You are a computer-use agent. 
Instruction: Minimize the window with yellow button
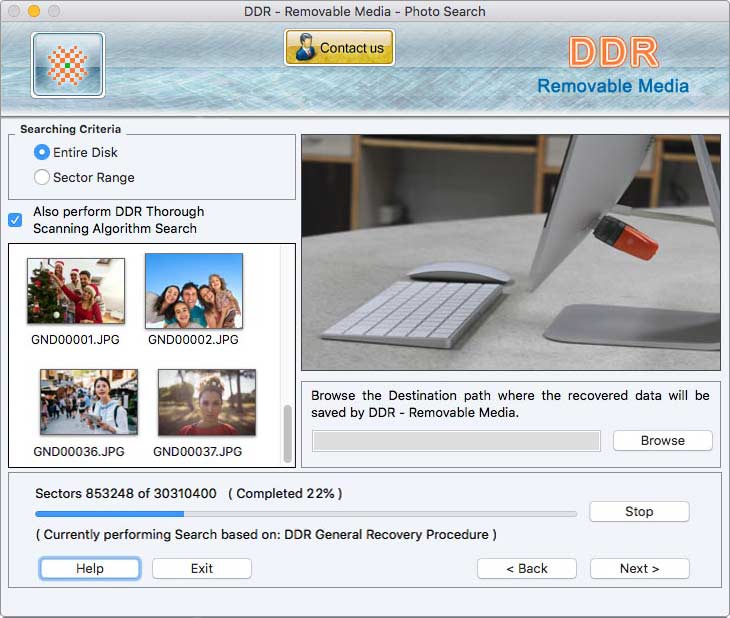34,11
